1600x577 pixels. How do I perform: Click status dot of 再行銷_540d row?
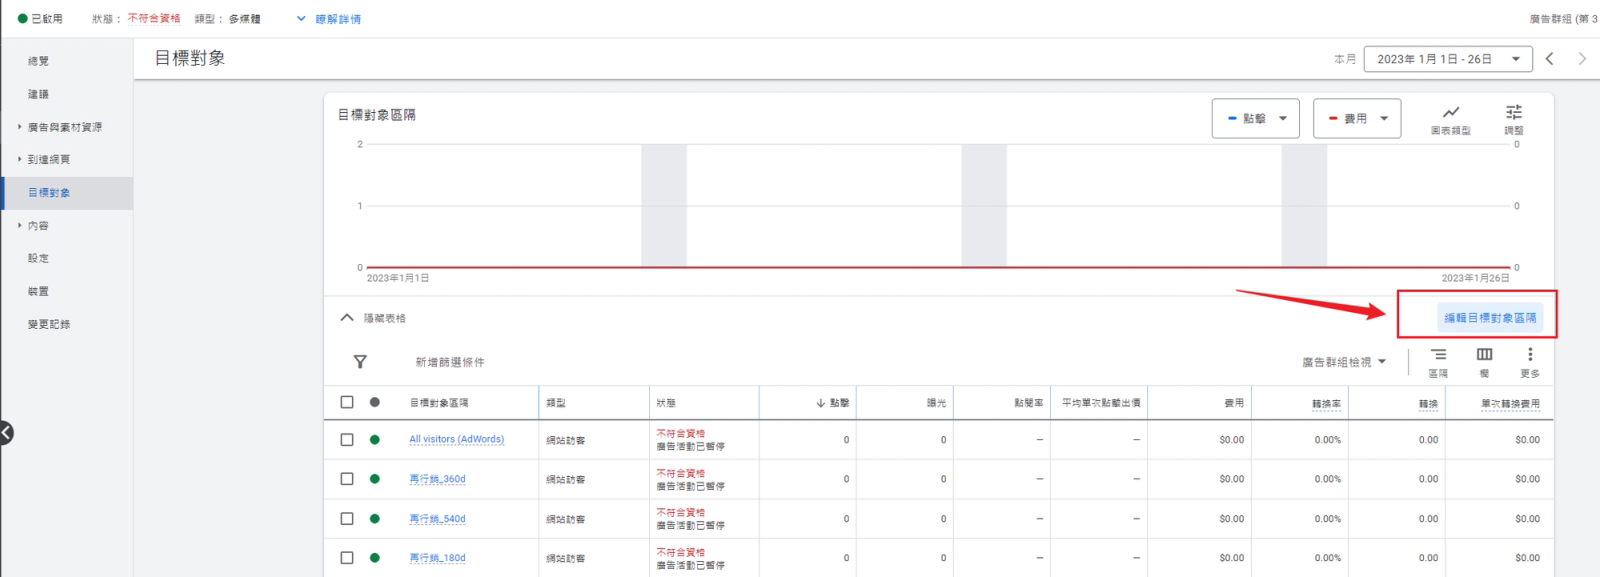point(374,519)
